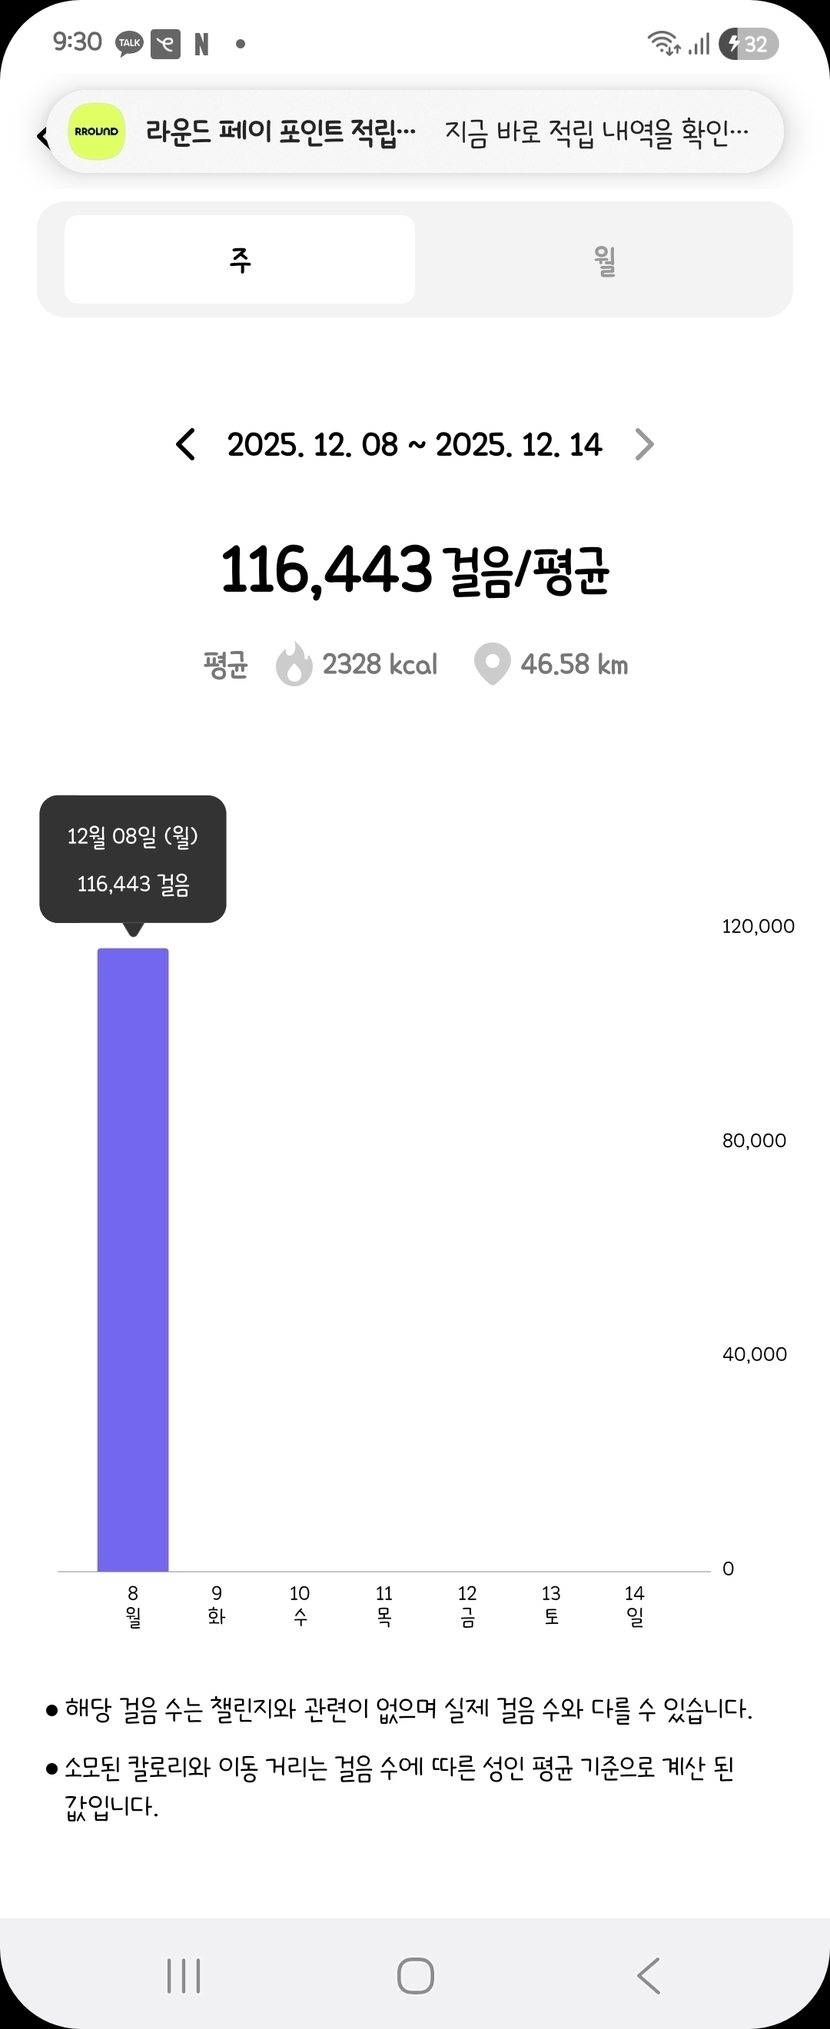Image resolution: width=830 pixels, height=2029 pixels.
Task: Tap the flame calorie icon
Action: click(294, 664)
